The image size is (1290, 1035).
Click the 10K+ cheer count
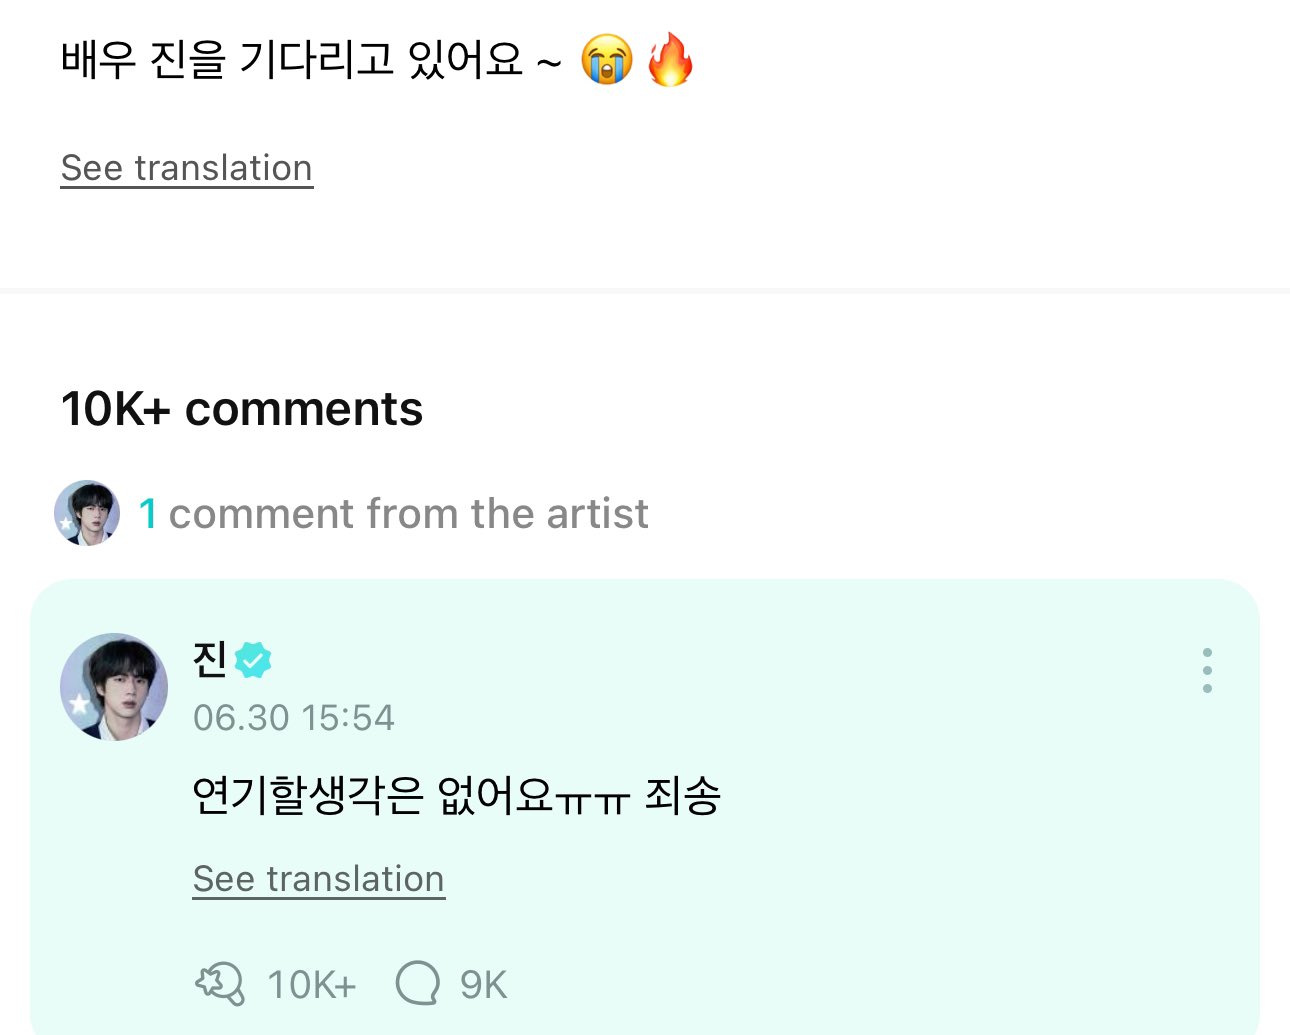tap(311, 985)
